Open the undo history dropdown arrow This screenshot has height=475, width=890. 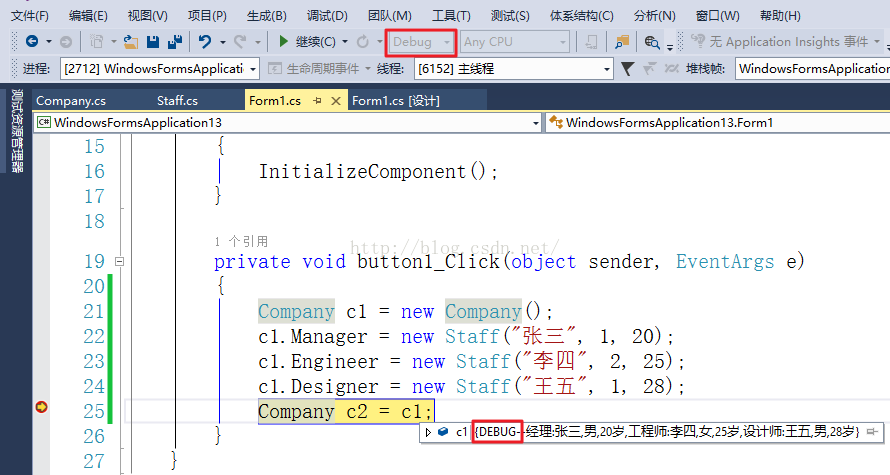(222, 41)
